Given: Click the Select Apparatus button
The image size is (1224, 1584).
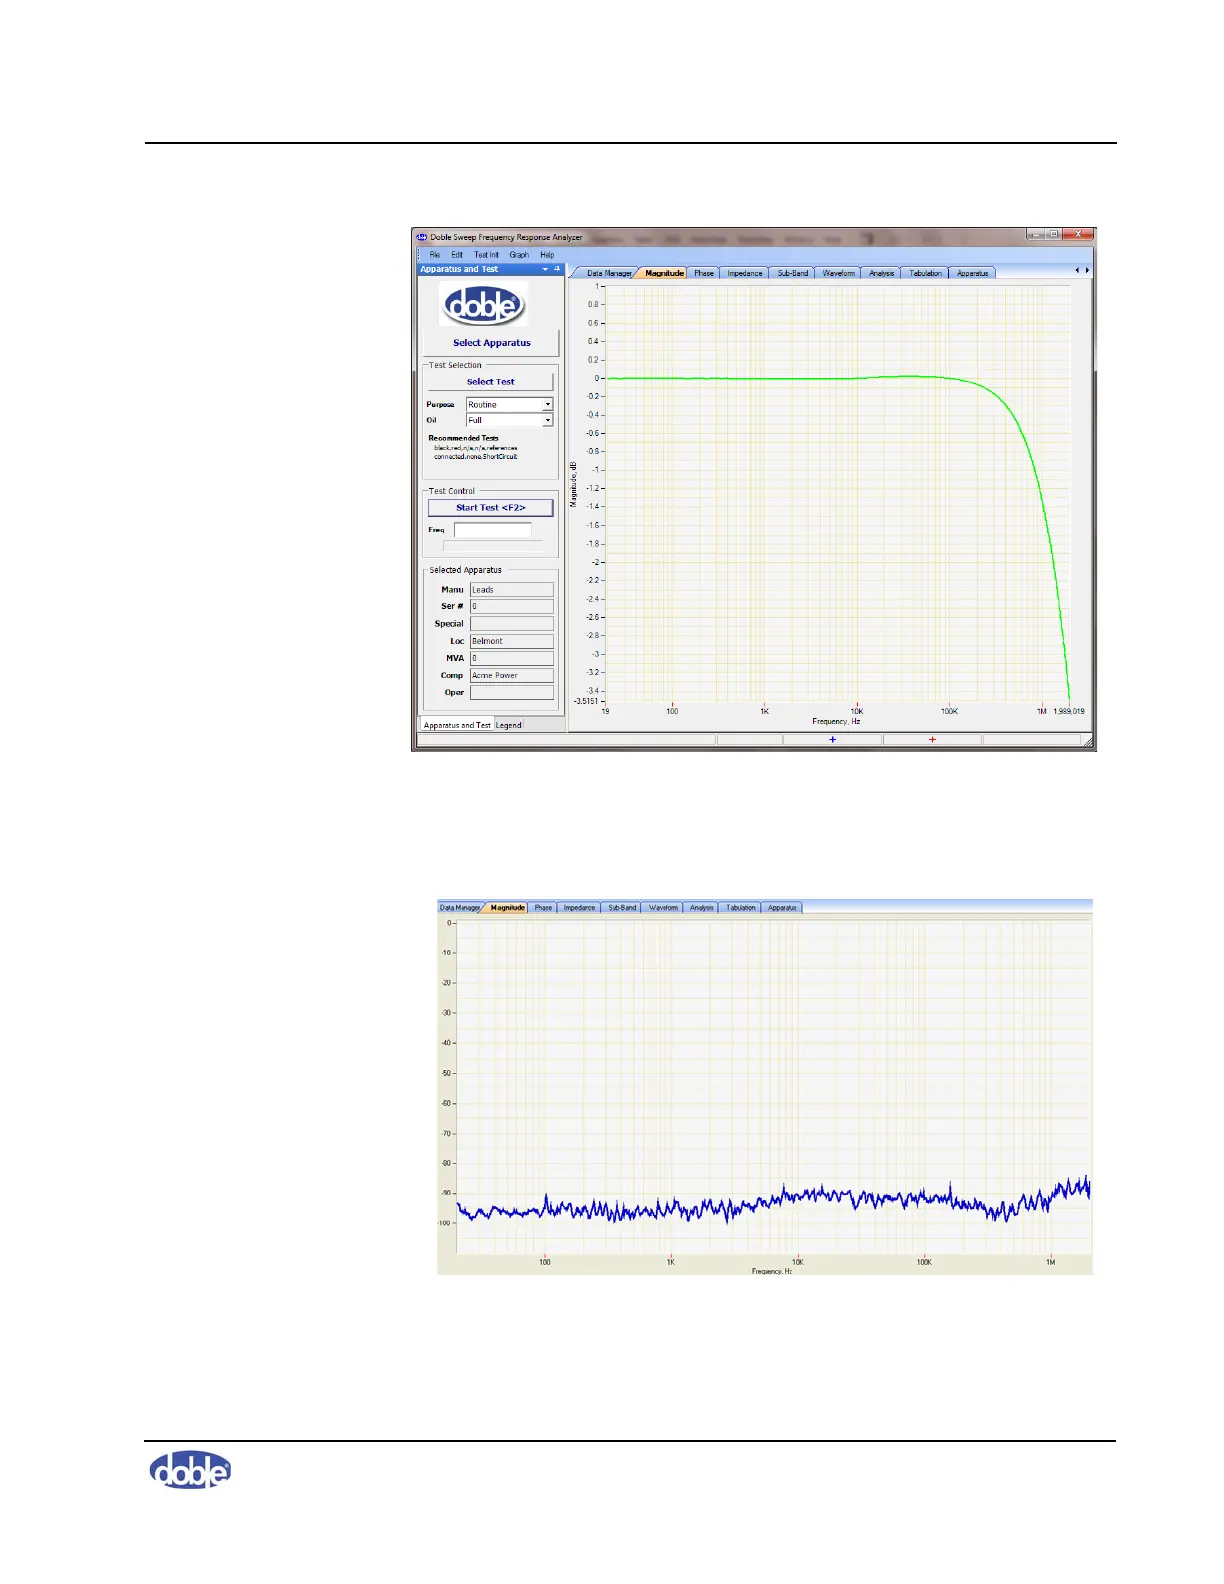Looking at the screenshot, I should 491,343.
